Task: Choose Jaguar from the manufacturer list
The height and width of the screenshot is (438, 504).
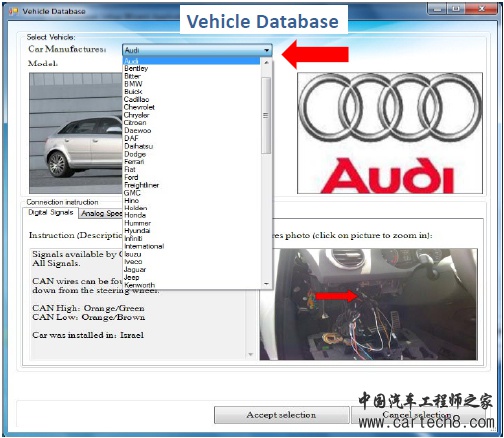Action: (192, 270)
